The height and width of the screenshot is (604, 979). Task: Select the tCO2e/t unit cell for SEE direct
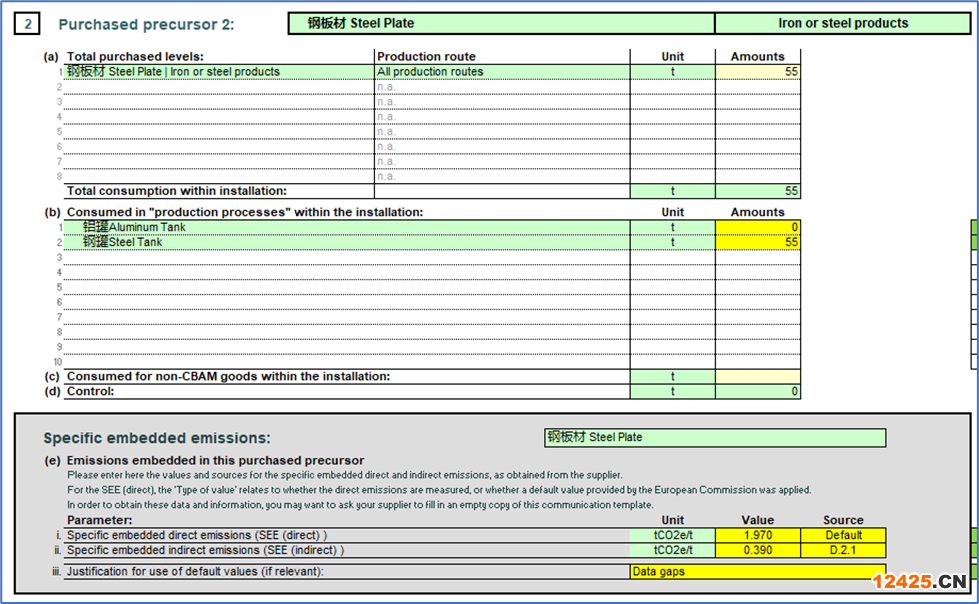point(672,535)
